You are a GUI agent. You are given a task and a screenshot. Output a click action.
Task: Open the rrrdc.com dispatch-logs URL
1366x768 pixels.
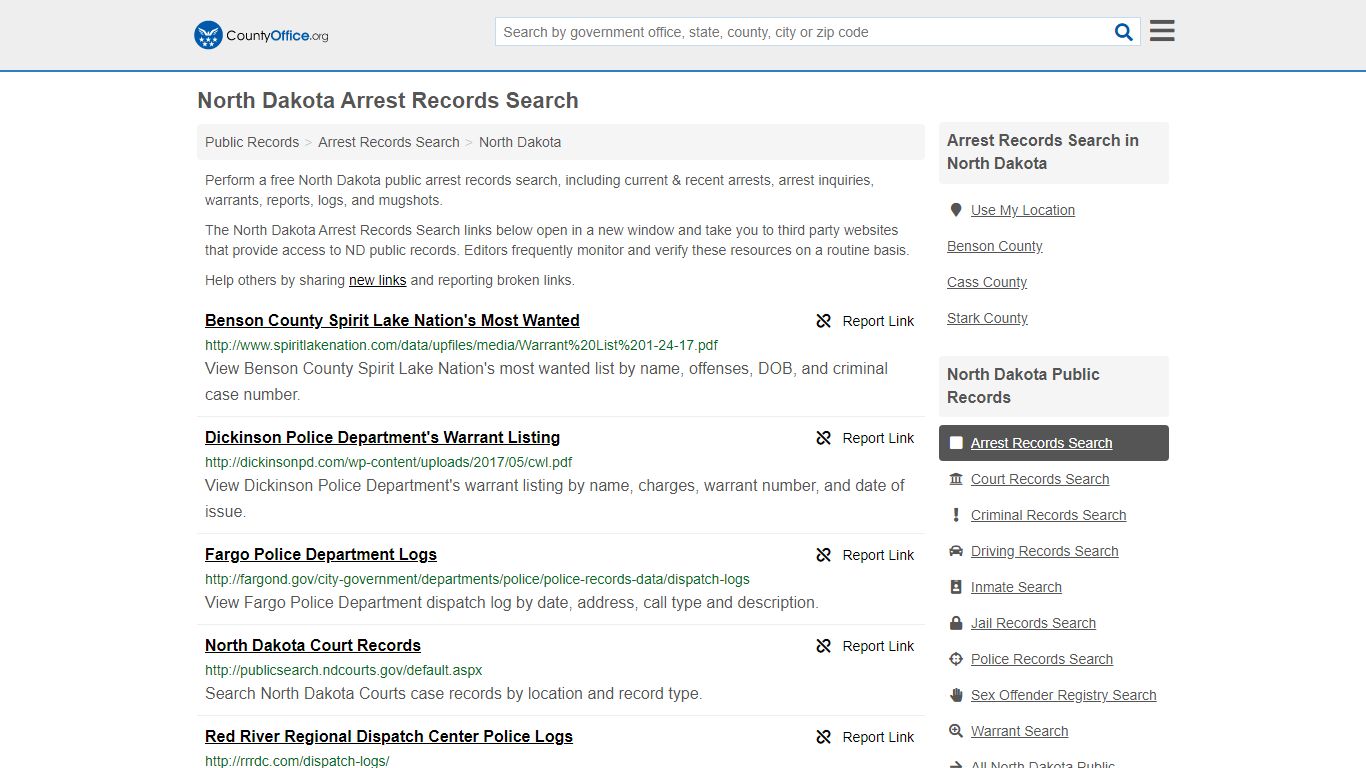click(x=297, y=761)
